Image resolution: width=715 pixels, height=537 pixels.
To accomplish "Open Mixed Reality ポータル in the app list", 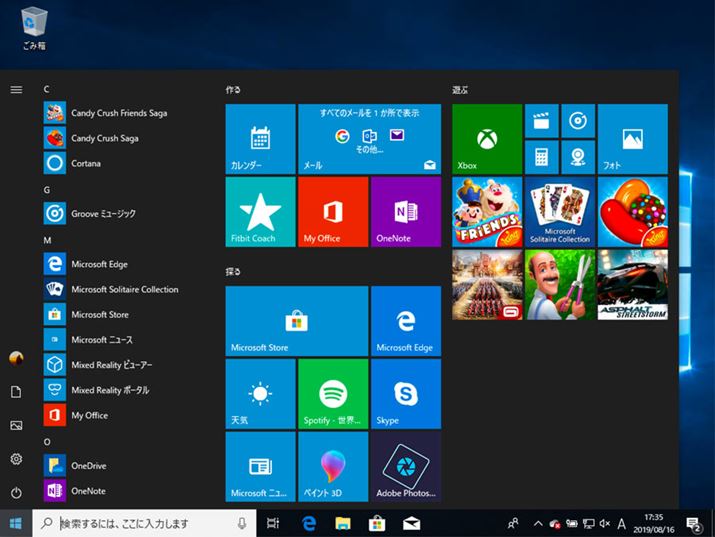I will (x=110, y=390).
